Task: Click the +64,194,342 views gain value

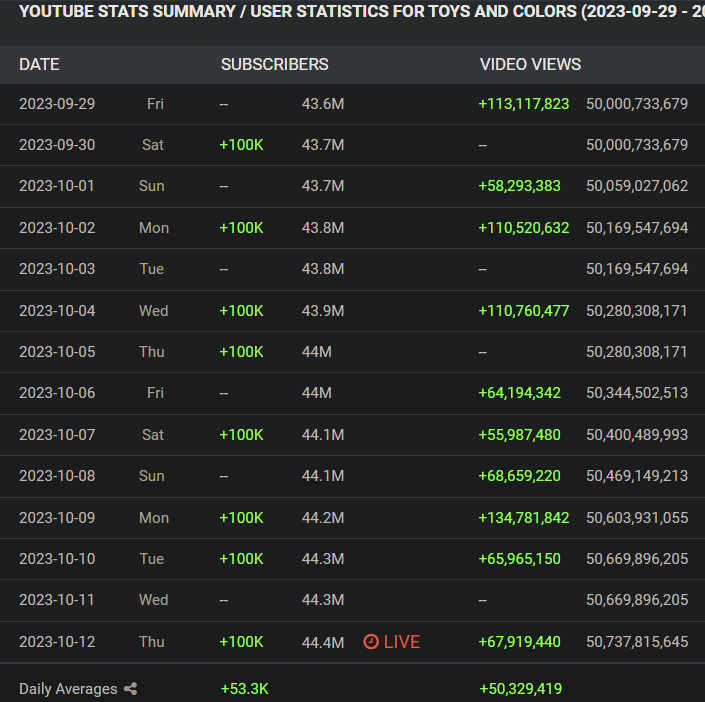Action: [x=519, y=393]
